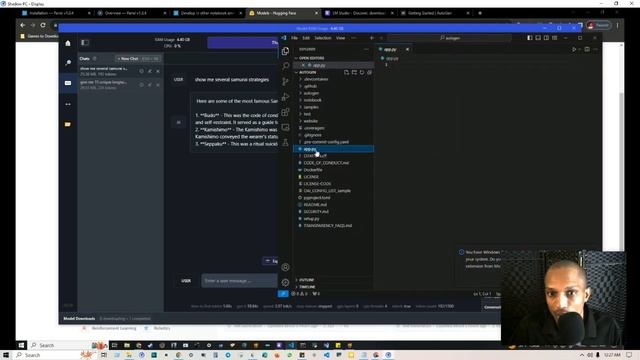The height and width of the screenshot is (360, 640).
Task: Click LM Studio user message input field
Action: [x=239, y=281]
